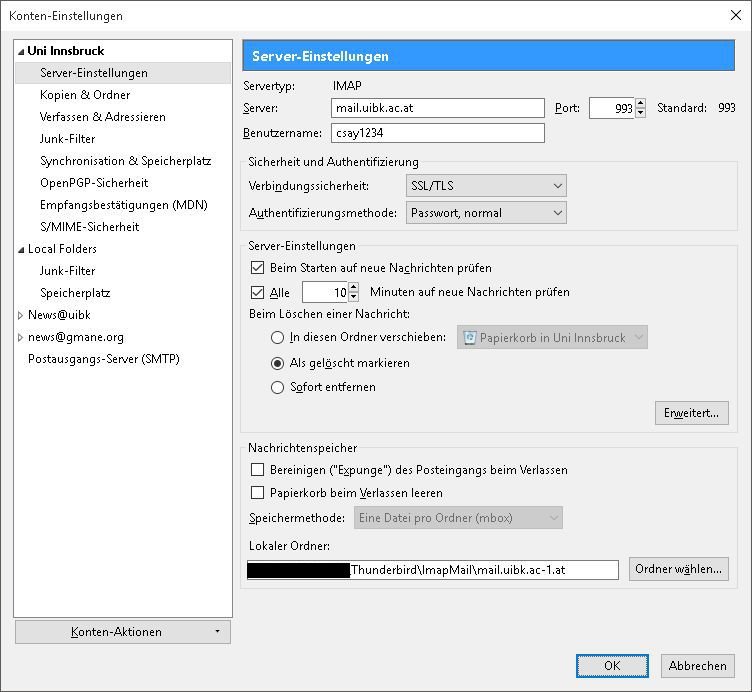Confirm settings with the OK button
This screenshot has width=752, height=692.
click(612, 666)
